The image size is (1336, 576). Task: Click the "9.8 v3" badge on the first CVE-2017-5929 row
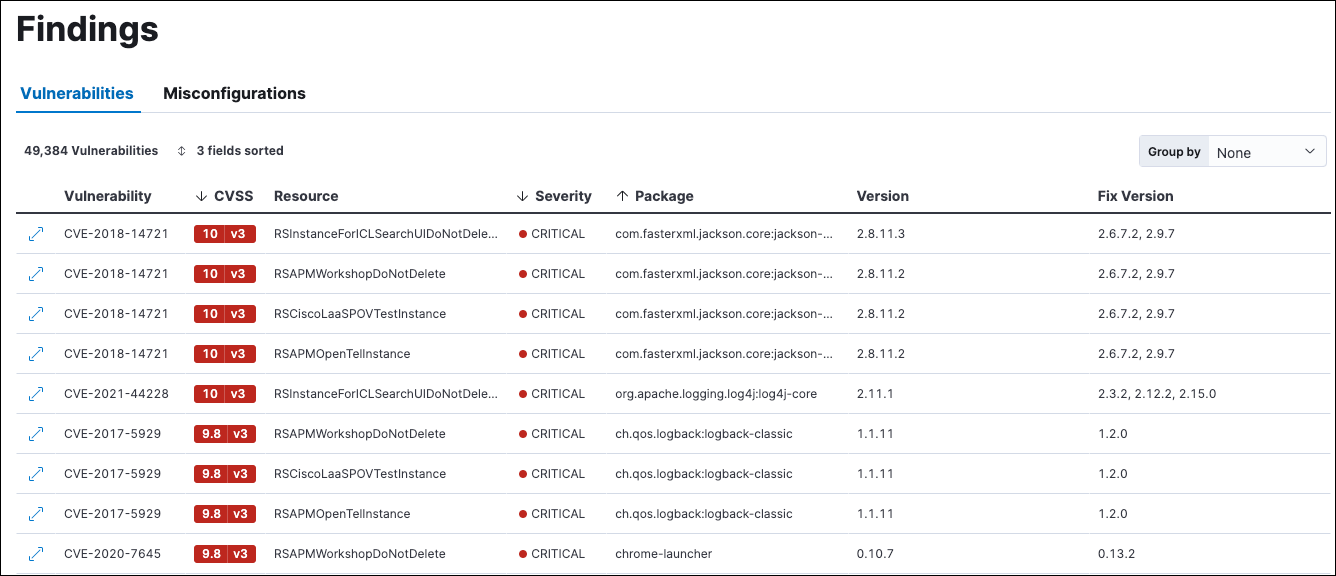224,433
